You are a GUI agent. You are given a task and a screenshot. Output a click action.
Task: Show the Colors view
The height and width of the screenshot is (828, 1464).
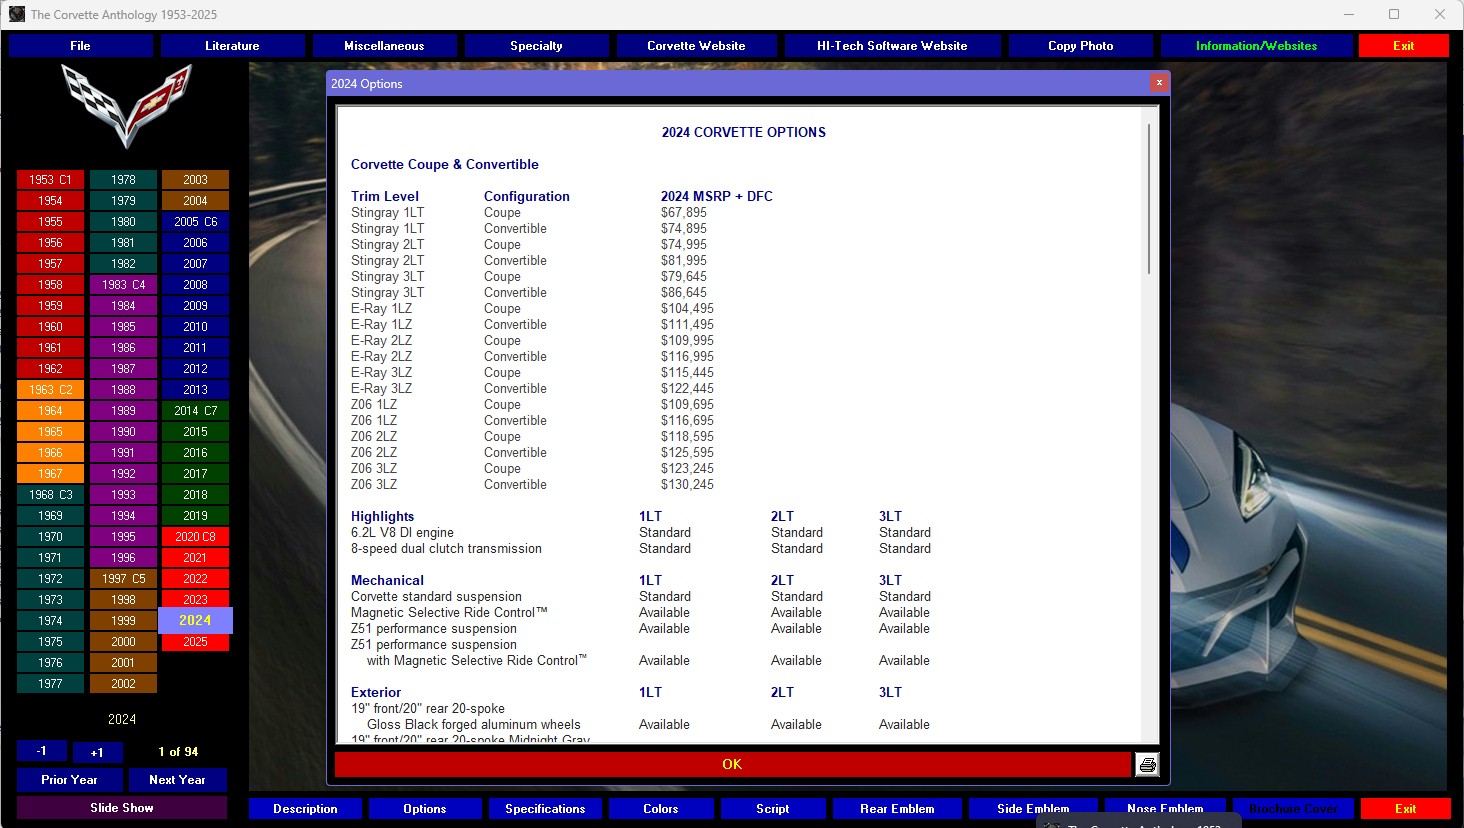click(661, 809)
